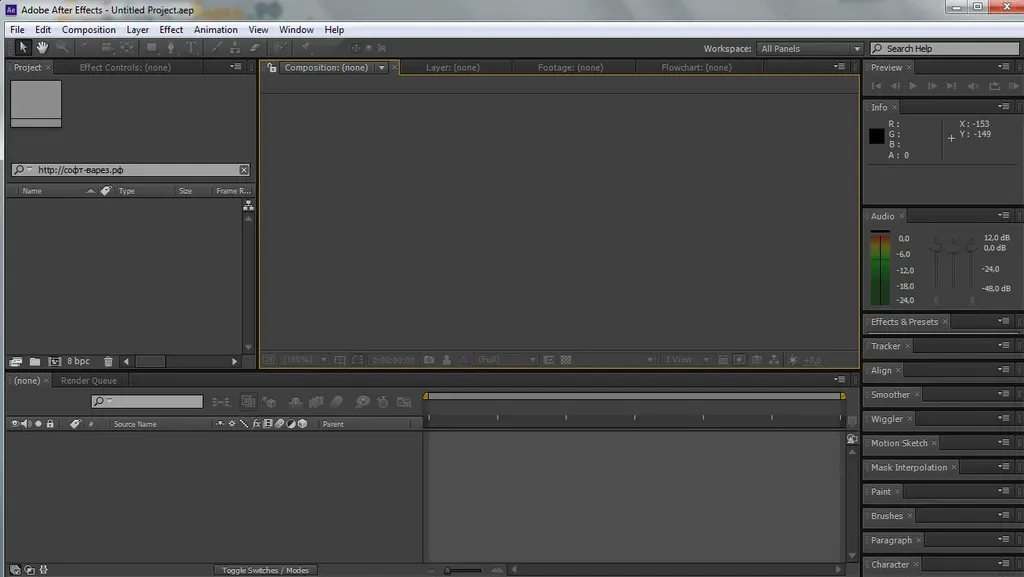Toggle region of interest in viewer
The image size is (1024, 577).
pyautogui.click(x=357, y=360)
